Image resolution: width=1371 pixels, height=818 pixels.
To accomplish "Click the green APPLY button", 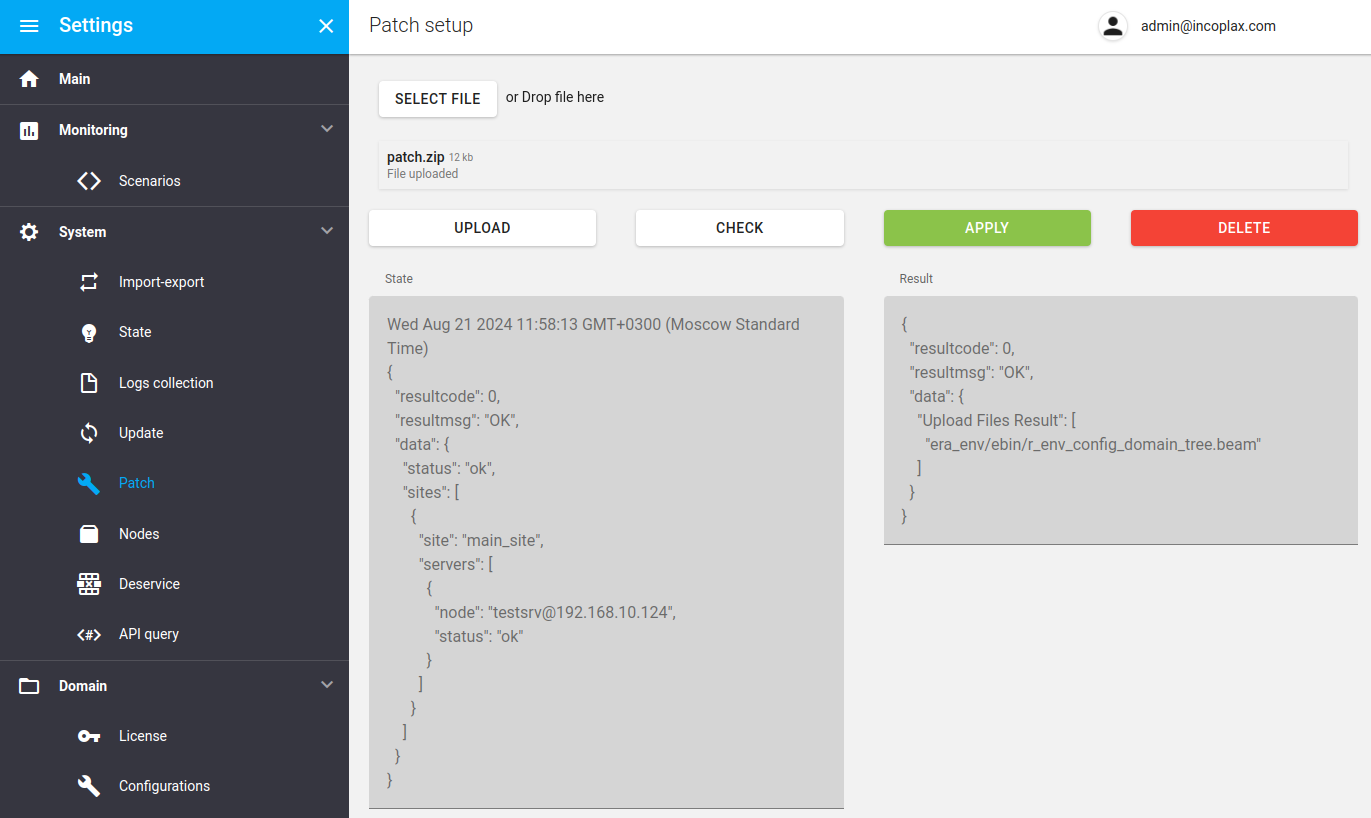I will point(987,228).
